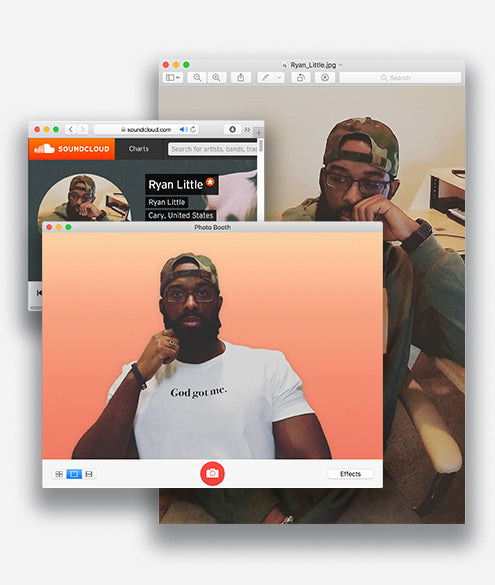Go to the SoundCloud logo home tab
The height and width of the screenshot is (585, 495).
[72, 149]
